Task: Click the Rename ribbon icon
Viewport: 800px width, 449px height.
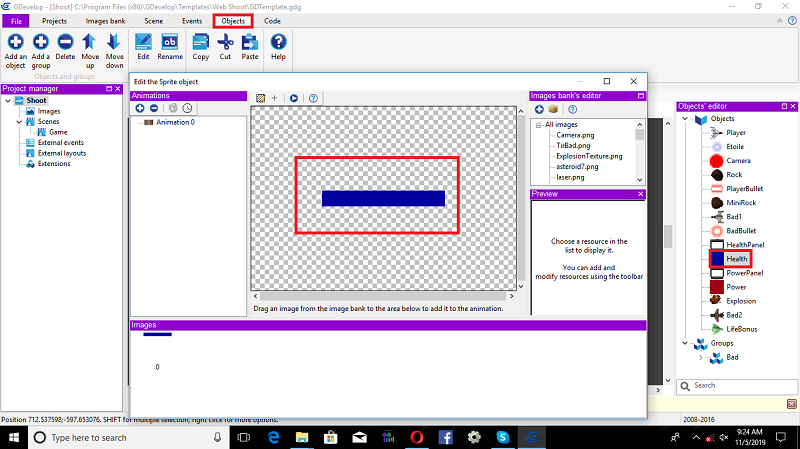Action: (170, 42)
